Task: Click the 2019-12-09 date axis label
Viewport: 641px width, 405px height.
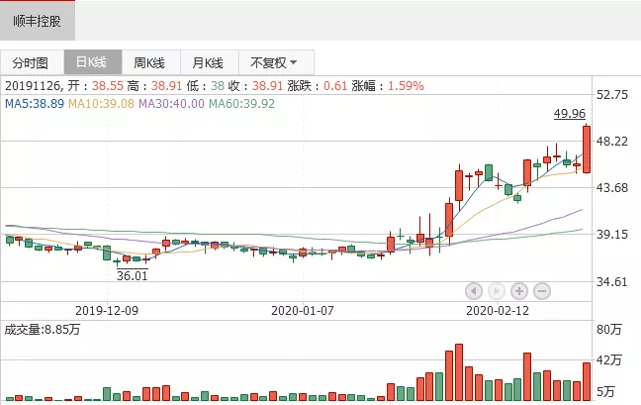Action: (107, 311)
